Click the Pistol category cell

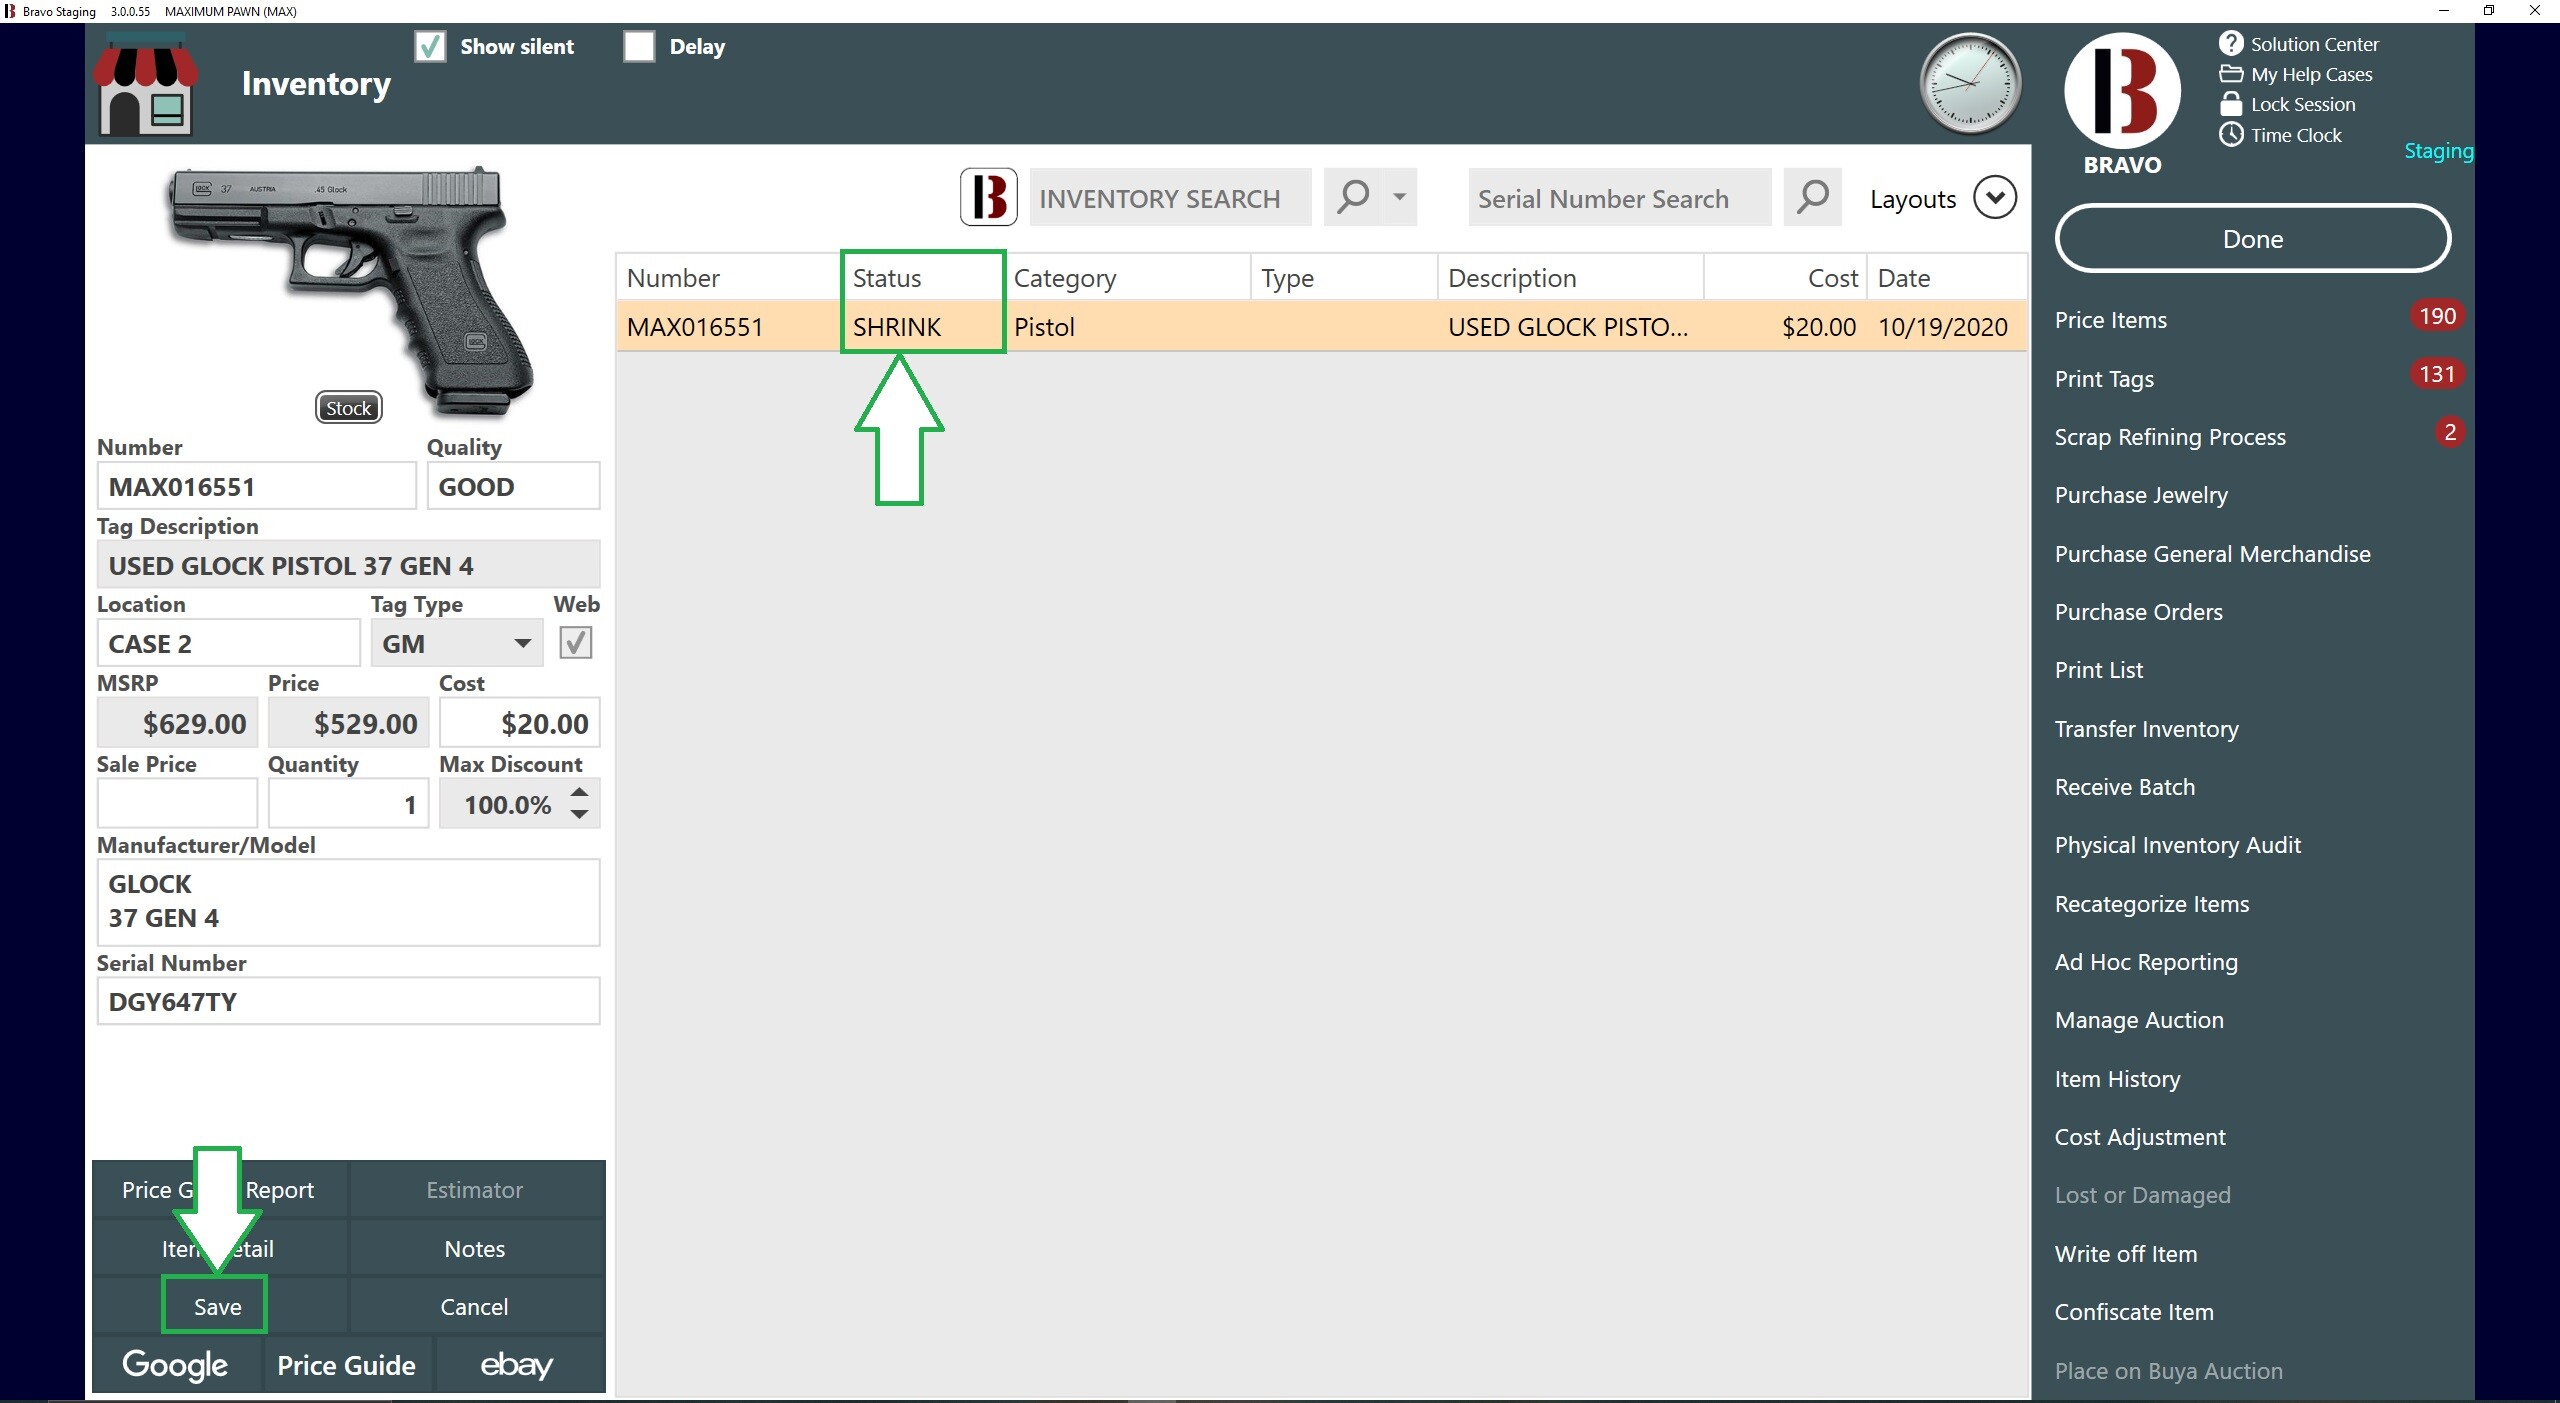[1126, 327]
